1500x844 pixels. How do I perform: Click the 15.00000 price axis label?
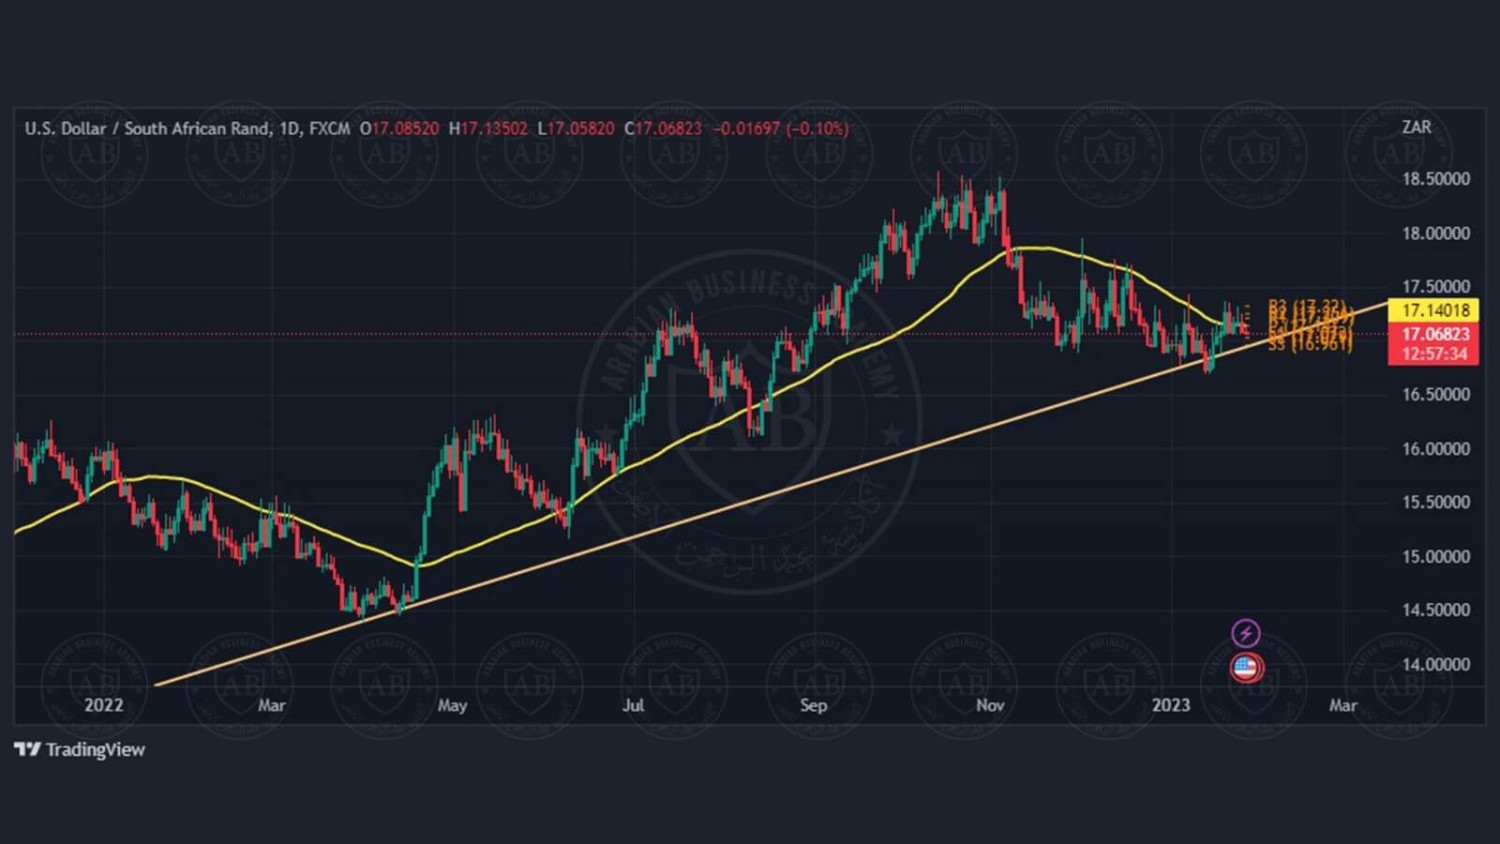click(1436, 556)
